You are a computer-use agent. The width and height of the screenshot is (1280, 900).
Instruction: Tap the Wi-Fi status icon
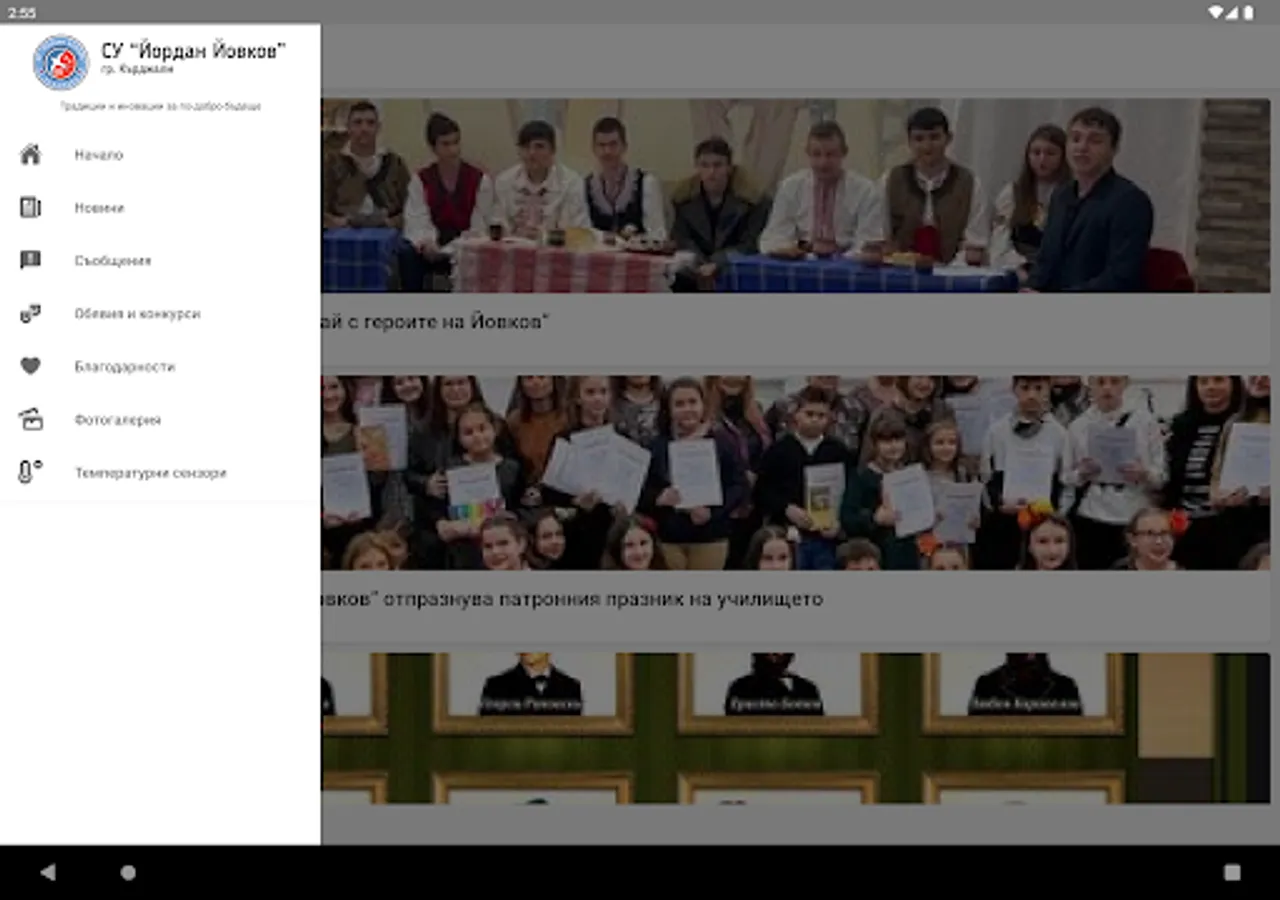click(1216, 12)
